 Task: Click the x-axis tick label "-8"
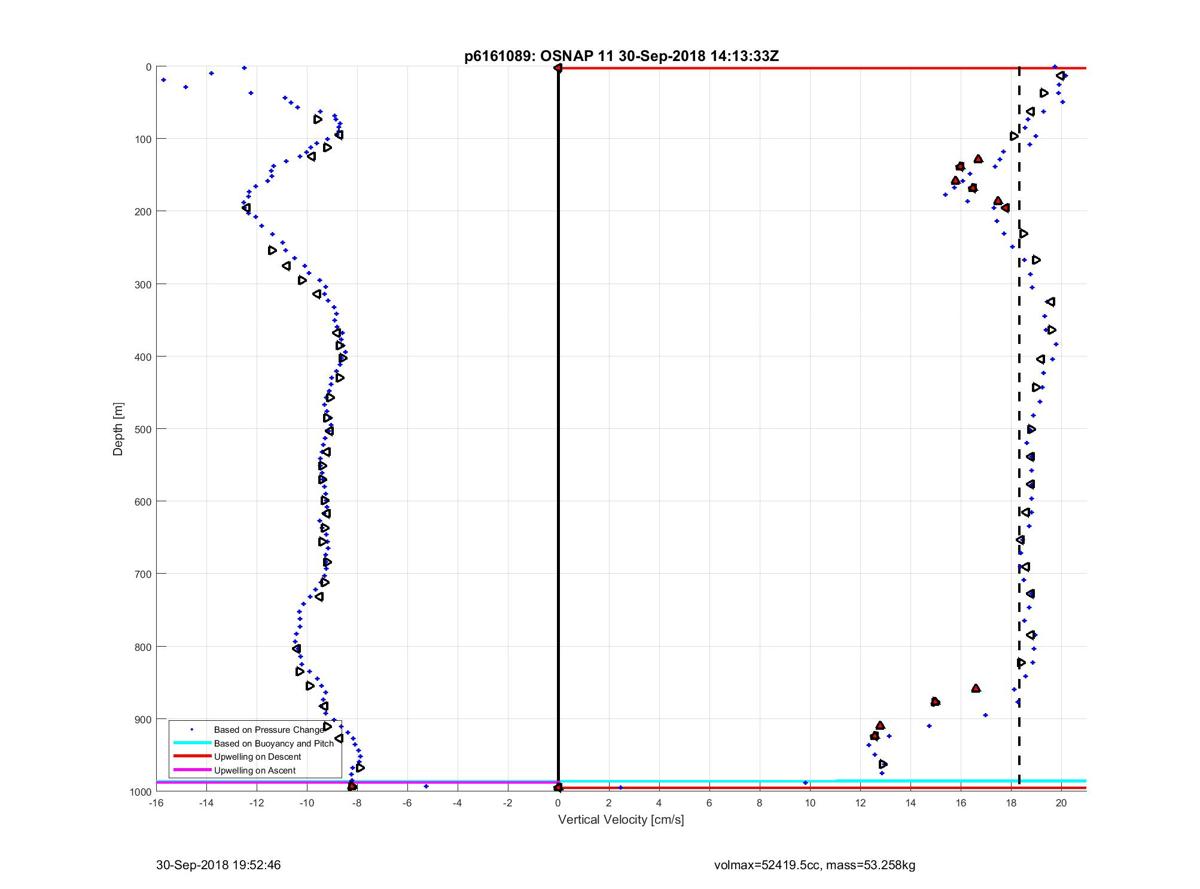[357, 803]
